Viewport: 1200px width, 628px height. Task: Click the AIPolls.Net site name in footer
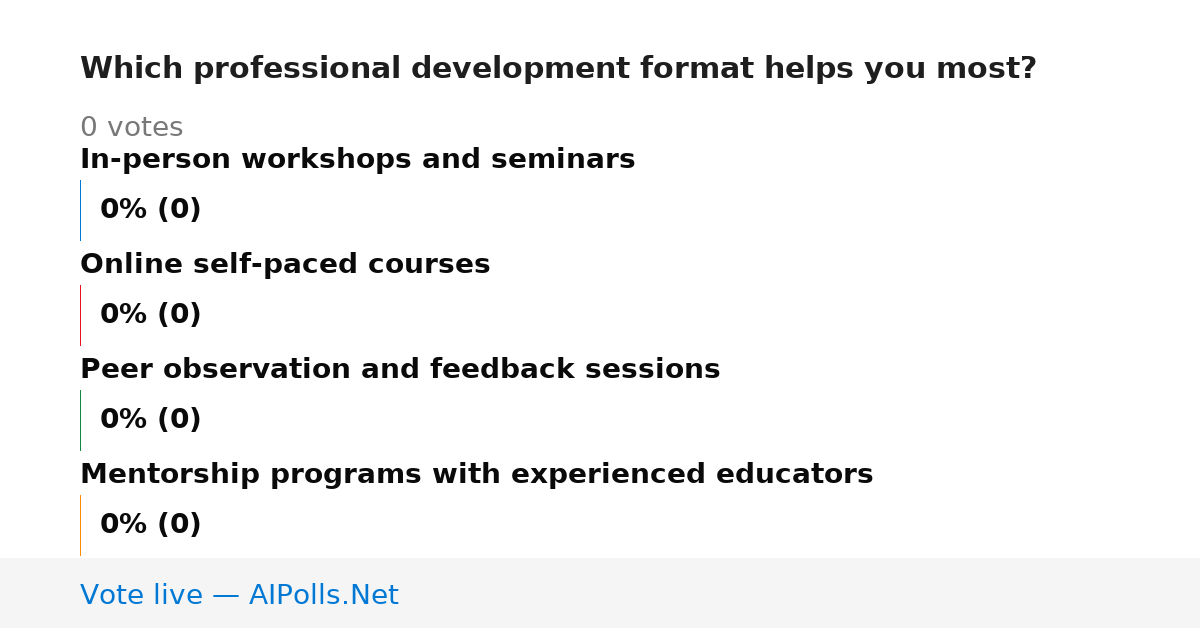(x=323, y=596)
